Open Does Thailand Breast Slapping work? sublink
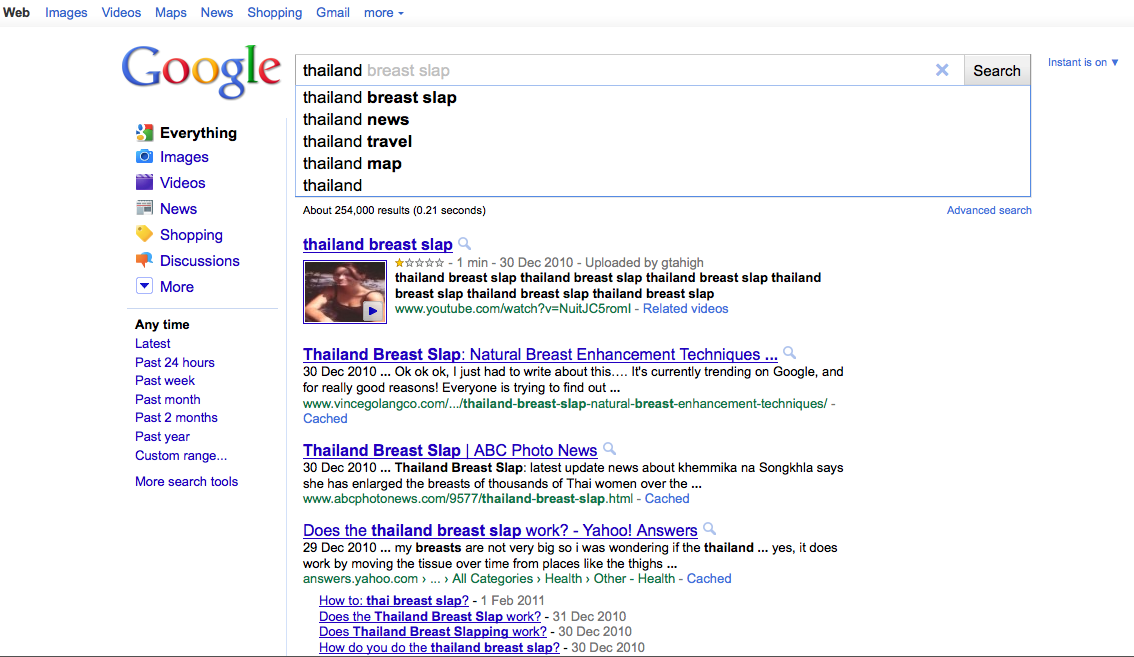Screen dimensions: 1134x657 [432, 632]
